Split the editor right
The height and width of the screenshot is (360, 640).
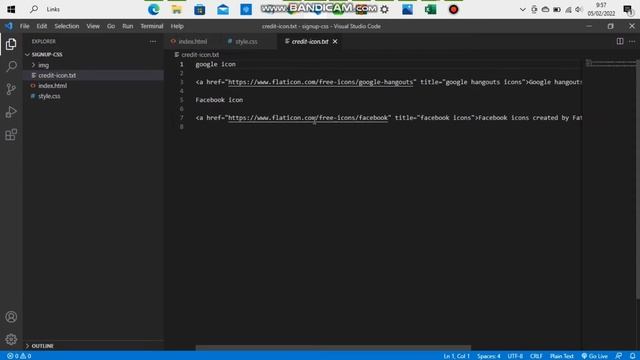pyautogui.click(x=620, y=41)
